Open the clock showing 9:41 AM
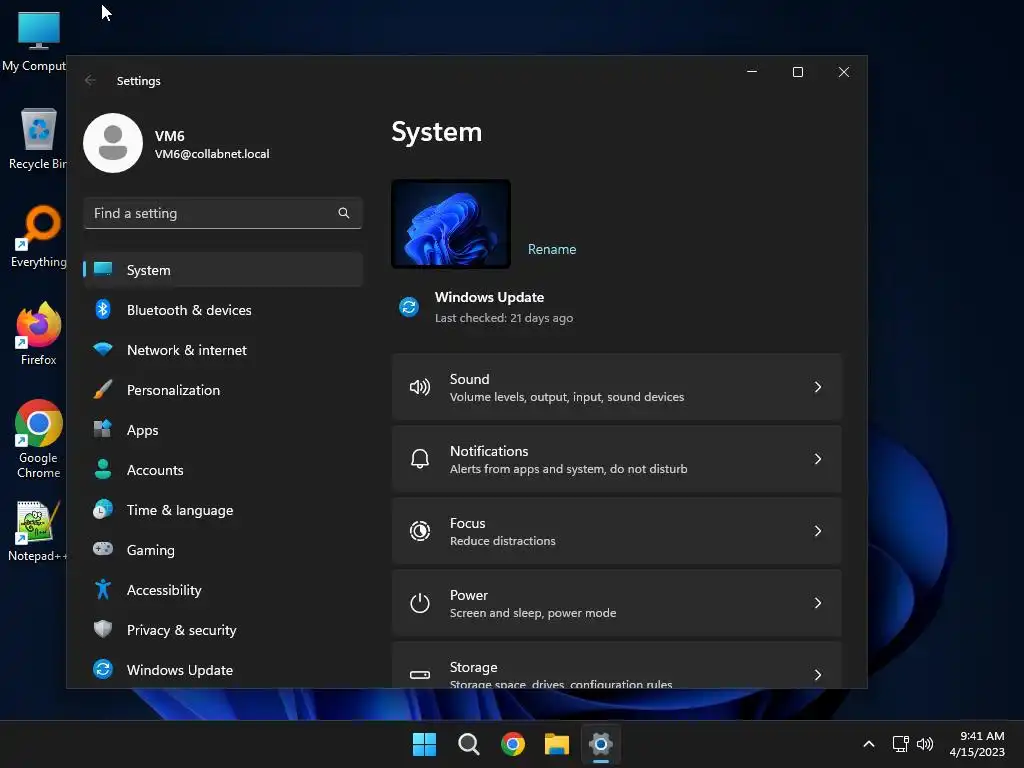The height and width of the screenshot is (768, 1024). pyautogui.click(x=977, y=744)
